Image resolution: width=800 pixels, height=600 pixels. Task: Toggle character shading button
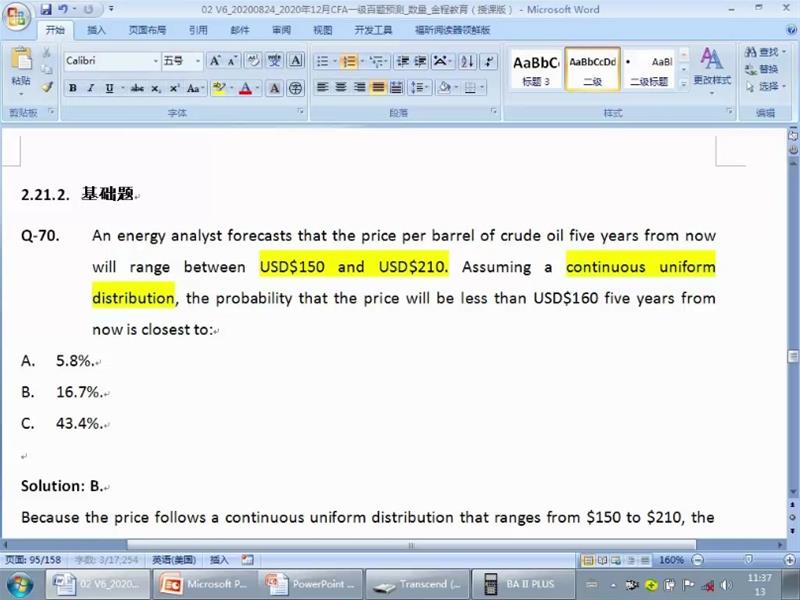(x=274, y=88)
